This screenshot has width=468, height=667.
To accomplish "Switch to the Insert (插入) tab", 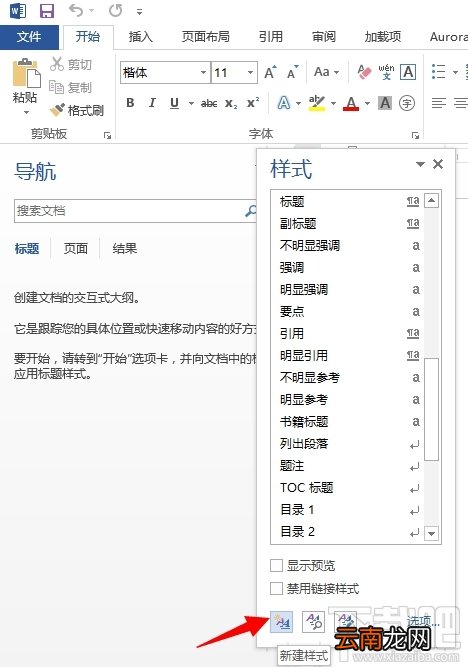I will coord(140,37).
